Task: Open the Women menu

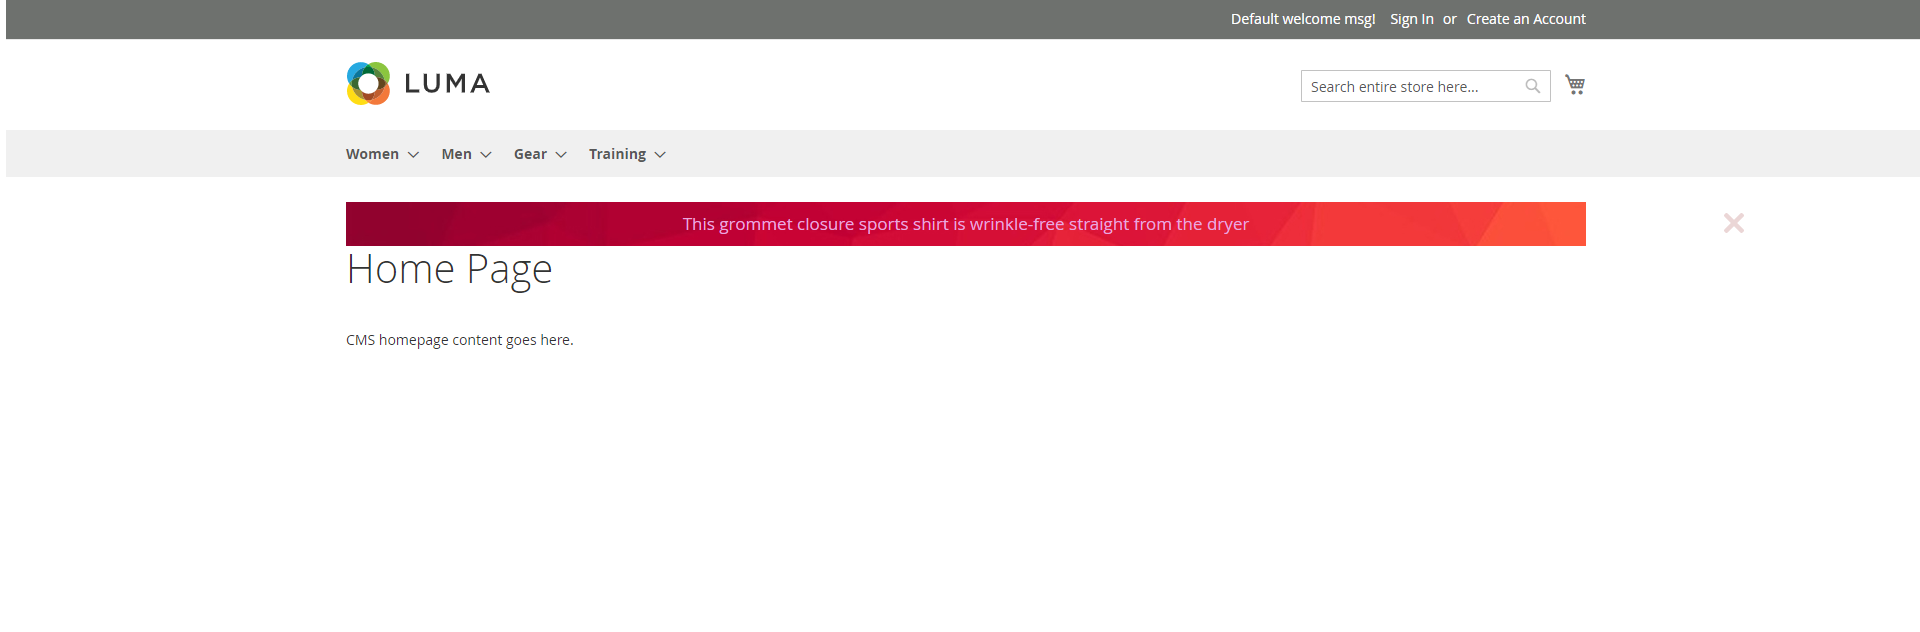Action: 372,154
